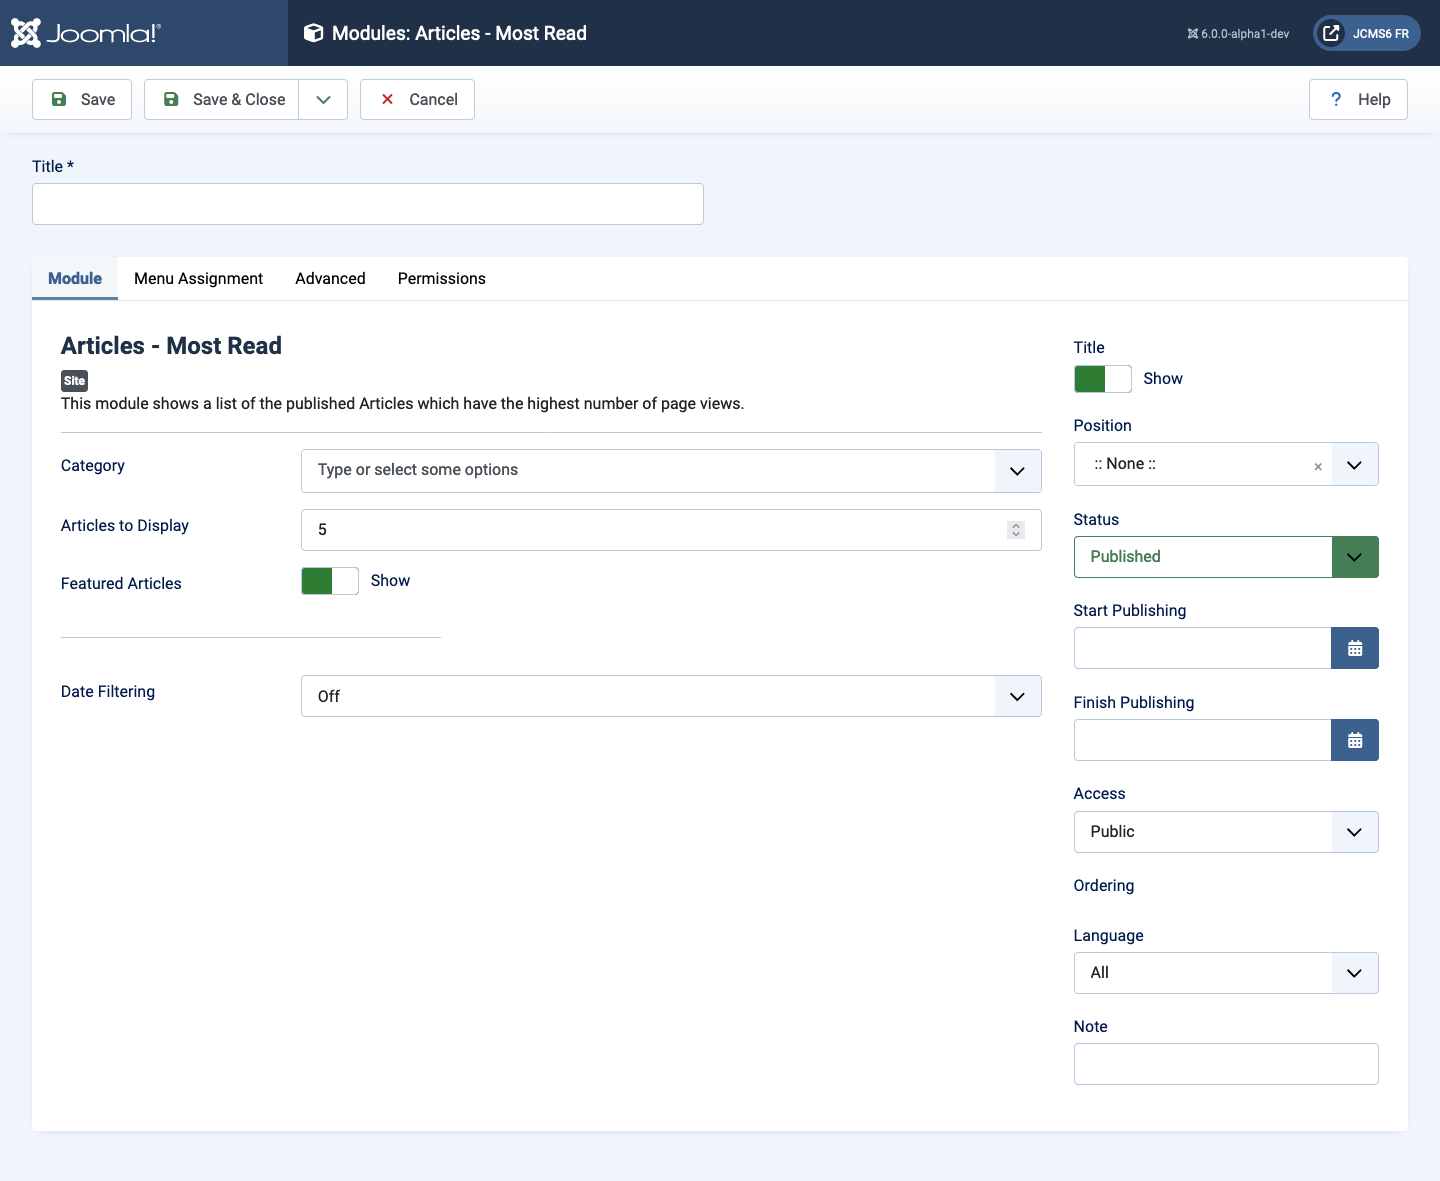Focus the module Title text field
The width and height of the screenshot is (1440, 1181).
pyautogui.click(x=368, y=204)
